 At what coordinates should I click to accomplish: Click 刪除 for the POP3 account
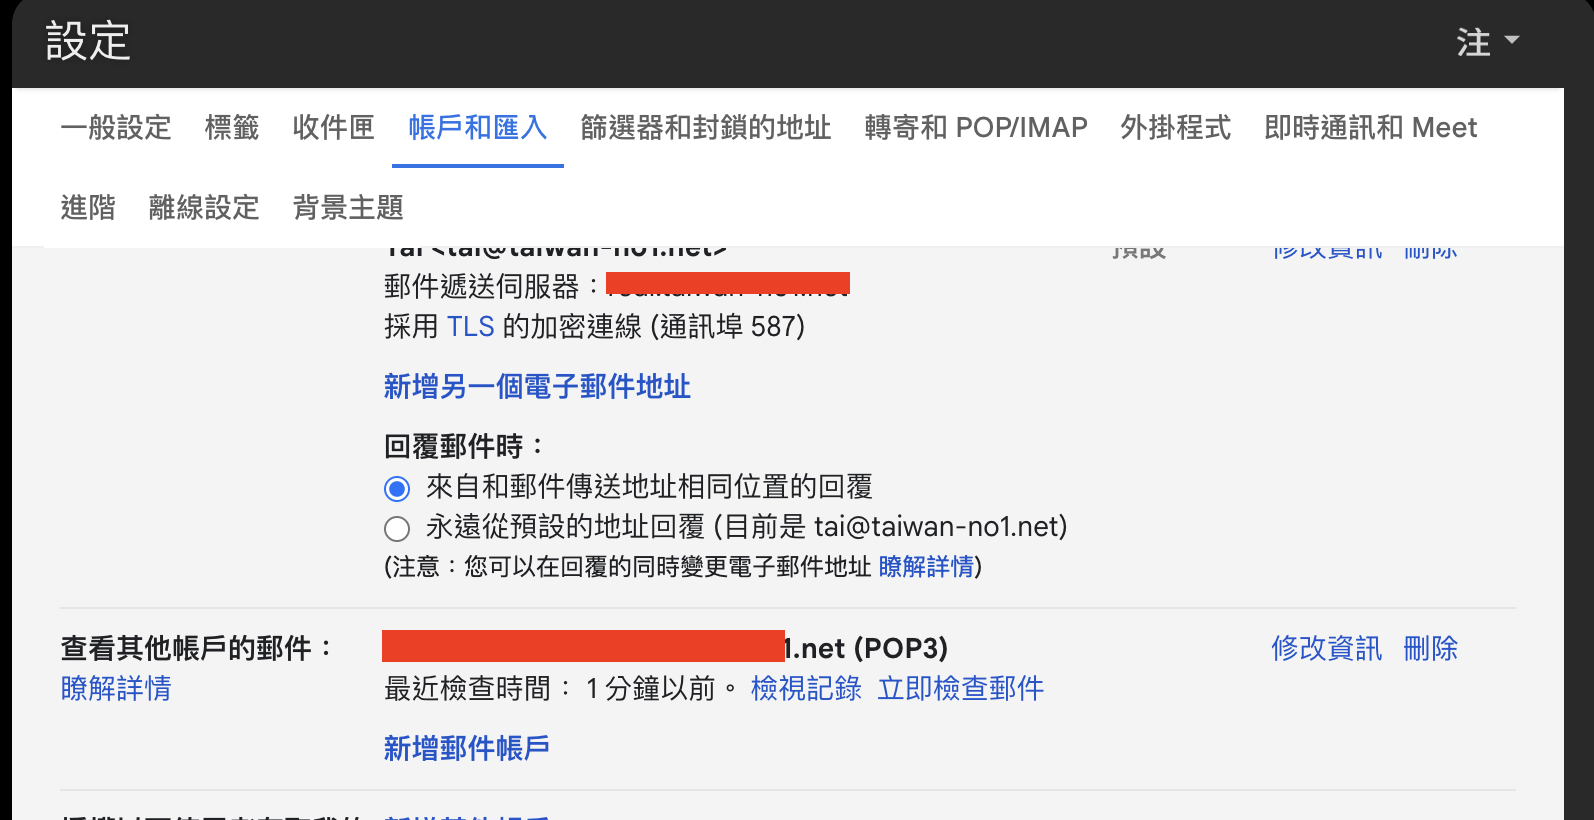(x=1430, y=649)
